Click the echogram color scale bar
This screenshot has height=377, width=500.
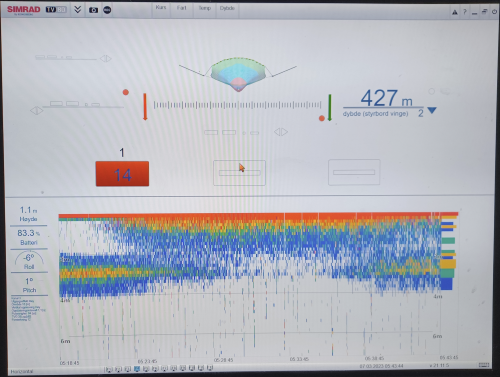(x=449, y=252)
